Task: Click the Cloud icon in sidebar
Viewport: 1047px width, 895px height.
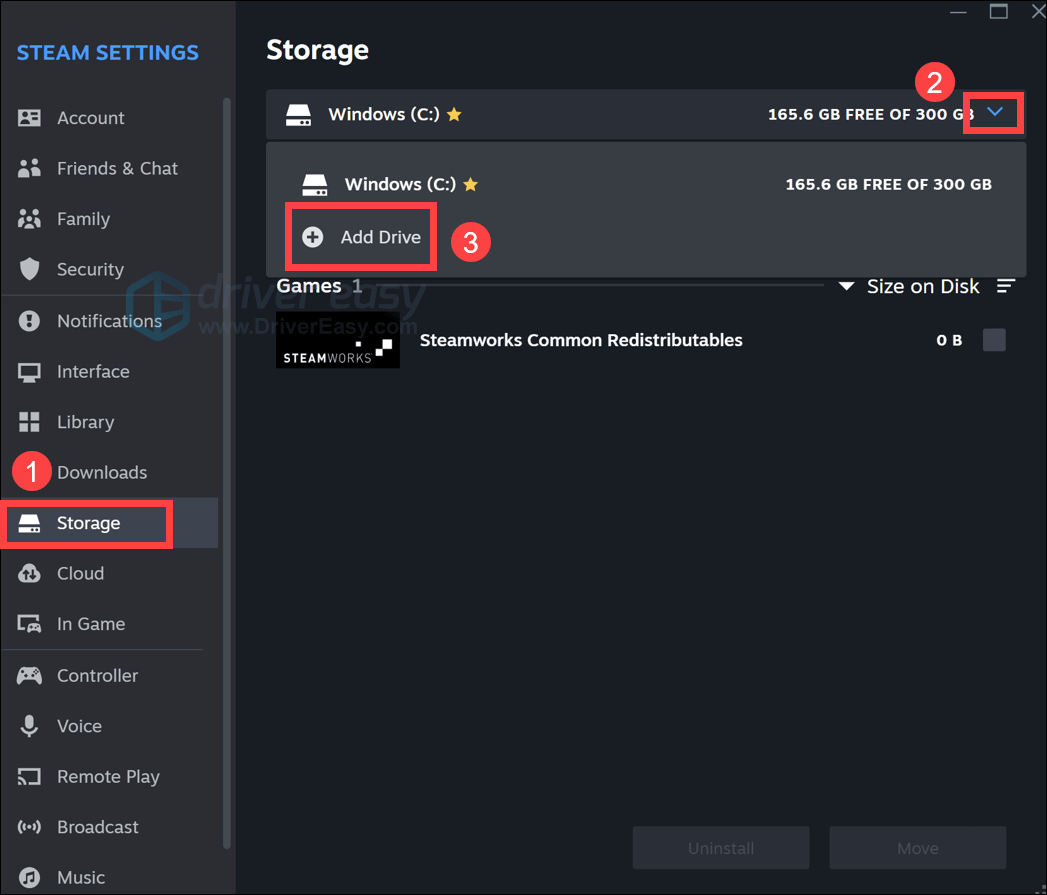Action: point(29,574)
